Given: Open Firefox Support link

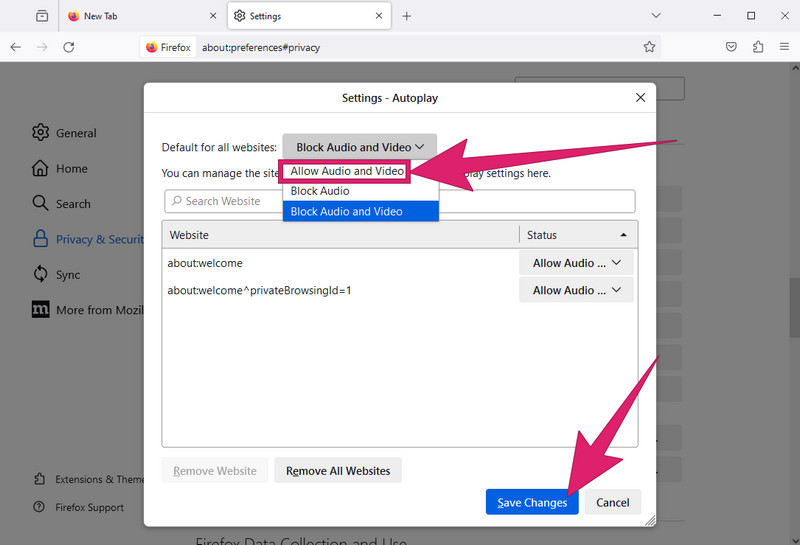Looking at the screenshot, I should (x=79, y=507).
